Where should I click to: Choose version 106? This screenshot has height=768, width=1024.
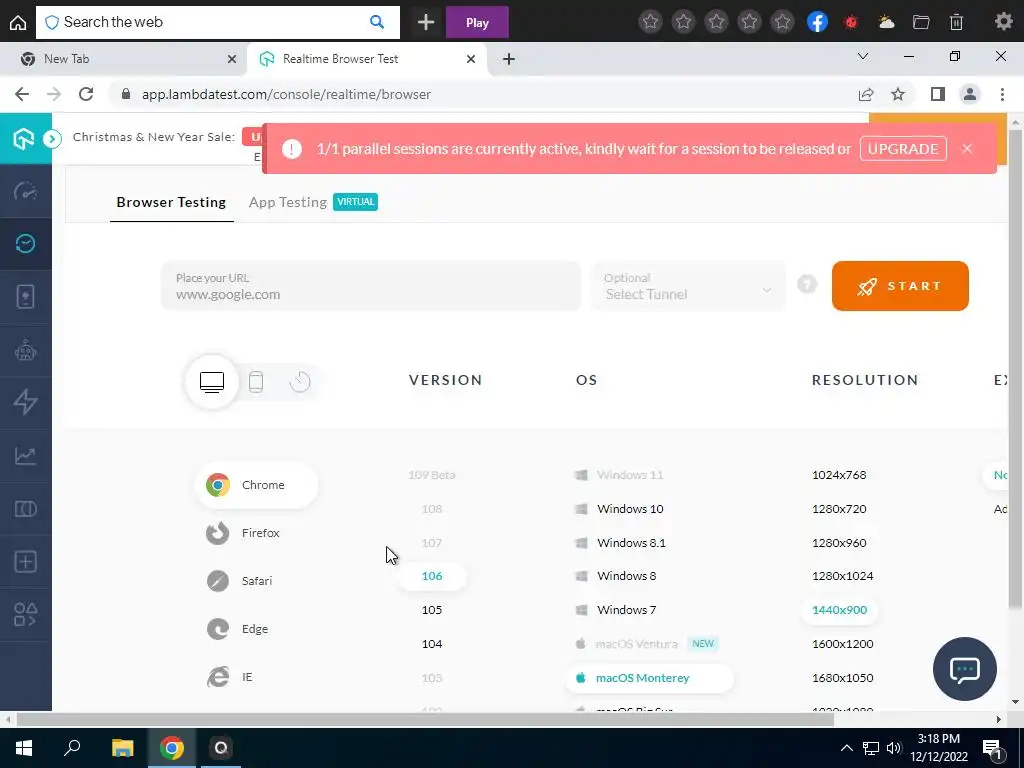pyautogui.click(x=432, y=576)
